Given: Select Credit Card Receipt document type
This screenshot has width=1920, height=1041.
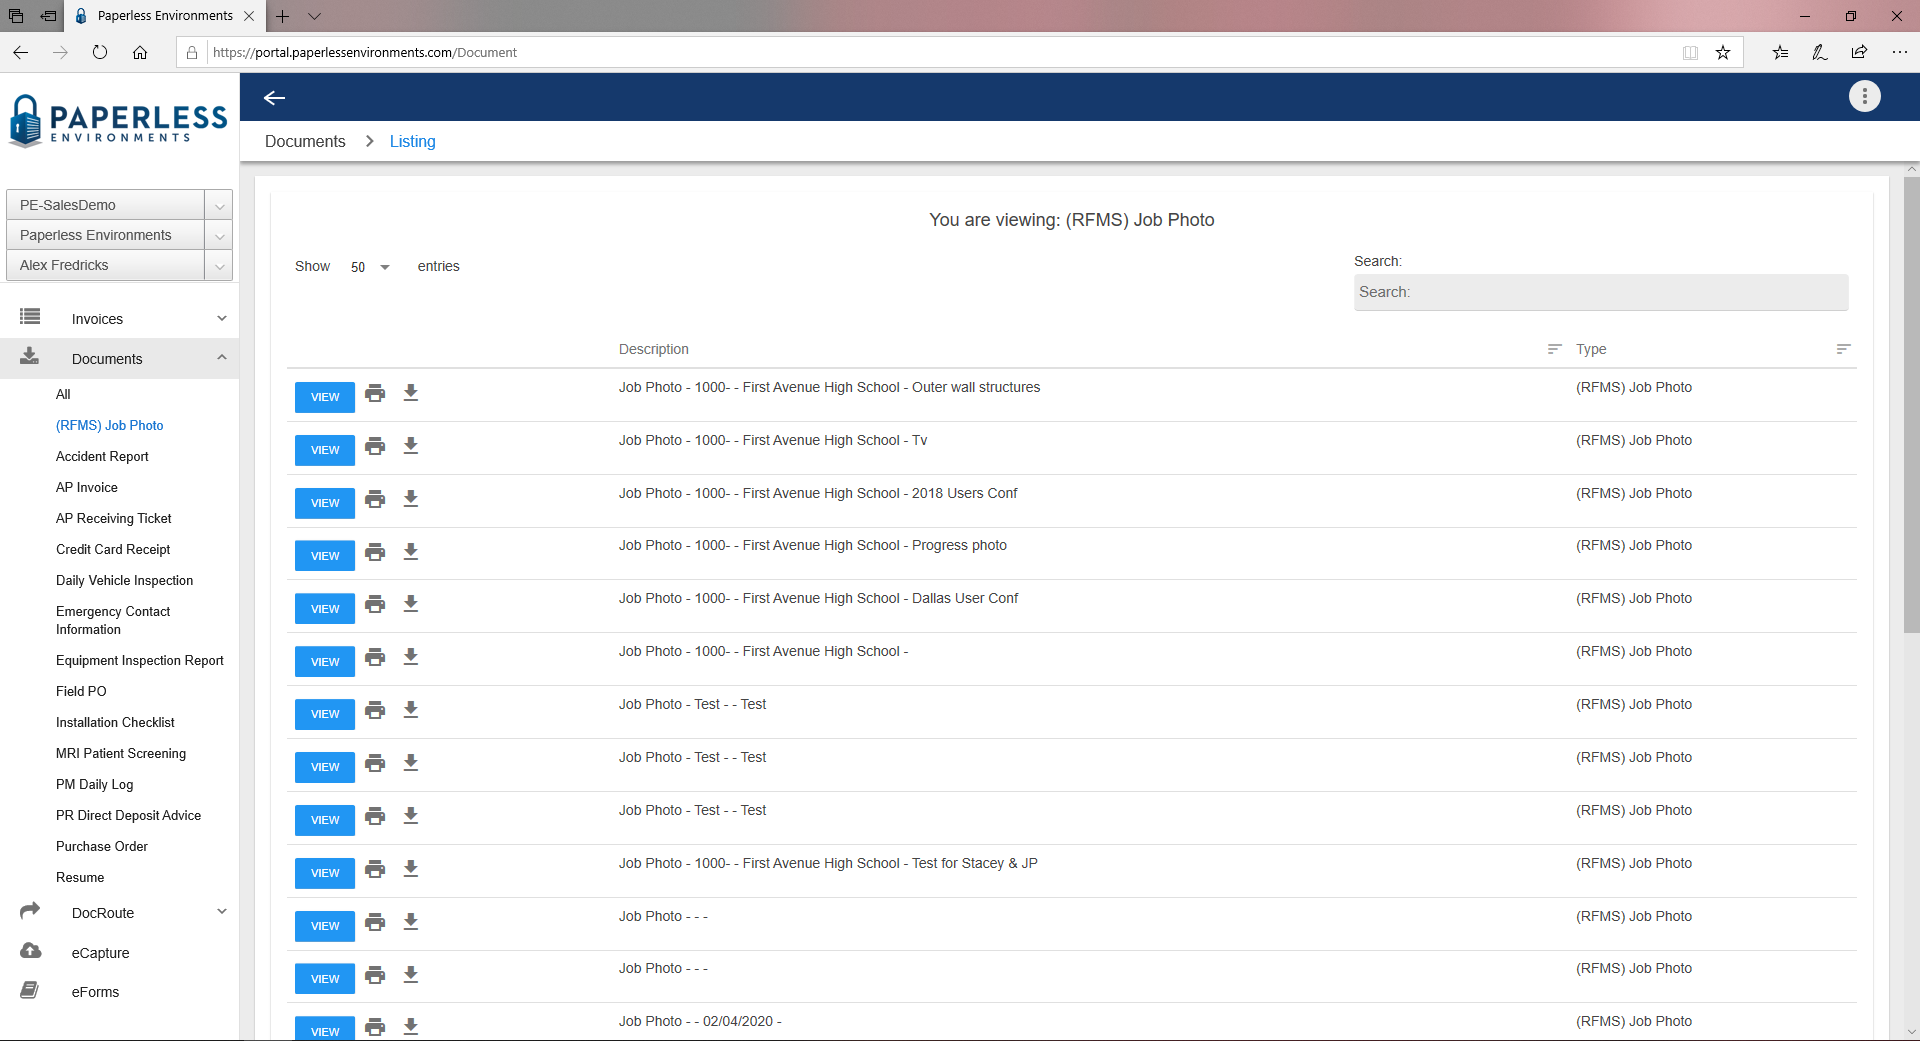Looking at the screenshot, I should [x=113, y=549].
